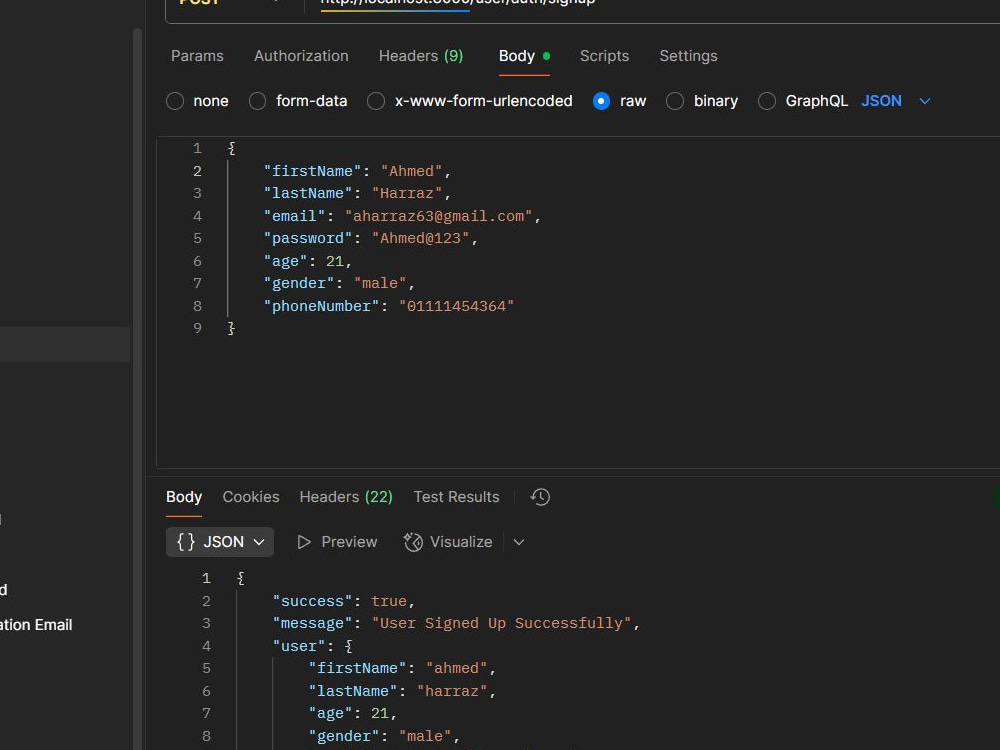Select the response Body tab
The image size is (1000, 750).
tap(184, 497)
